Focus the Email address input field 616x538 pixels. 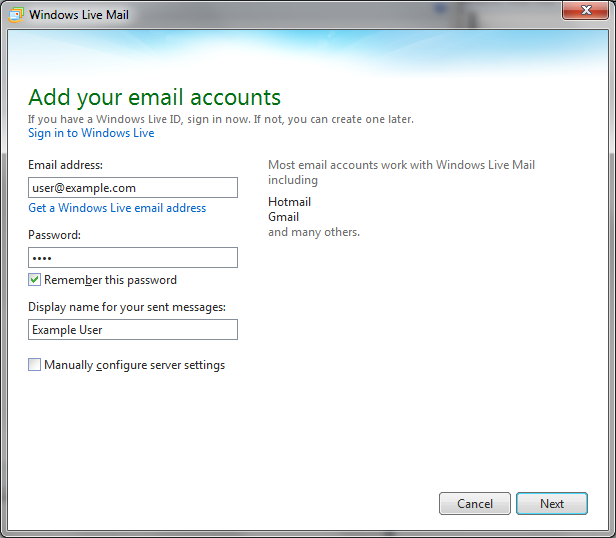133,188
